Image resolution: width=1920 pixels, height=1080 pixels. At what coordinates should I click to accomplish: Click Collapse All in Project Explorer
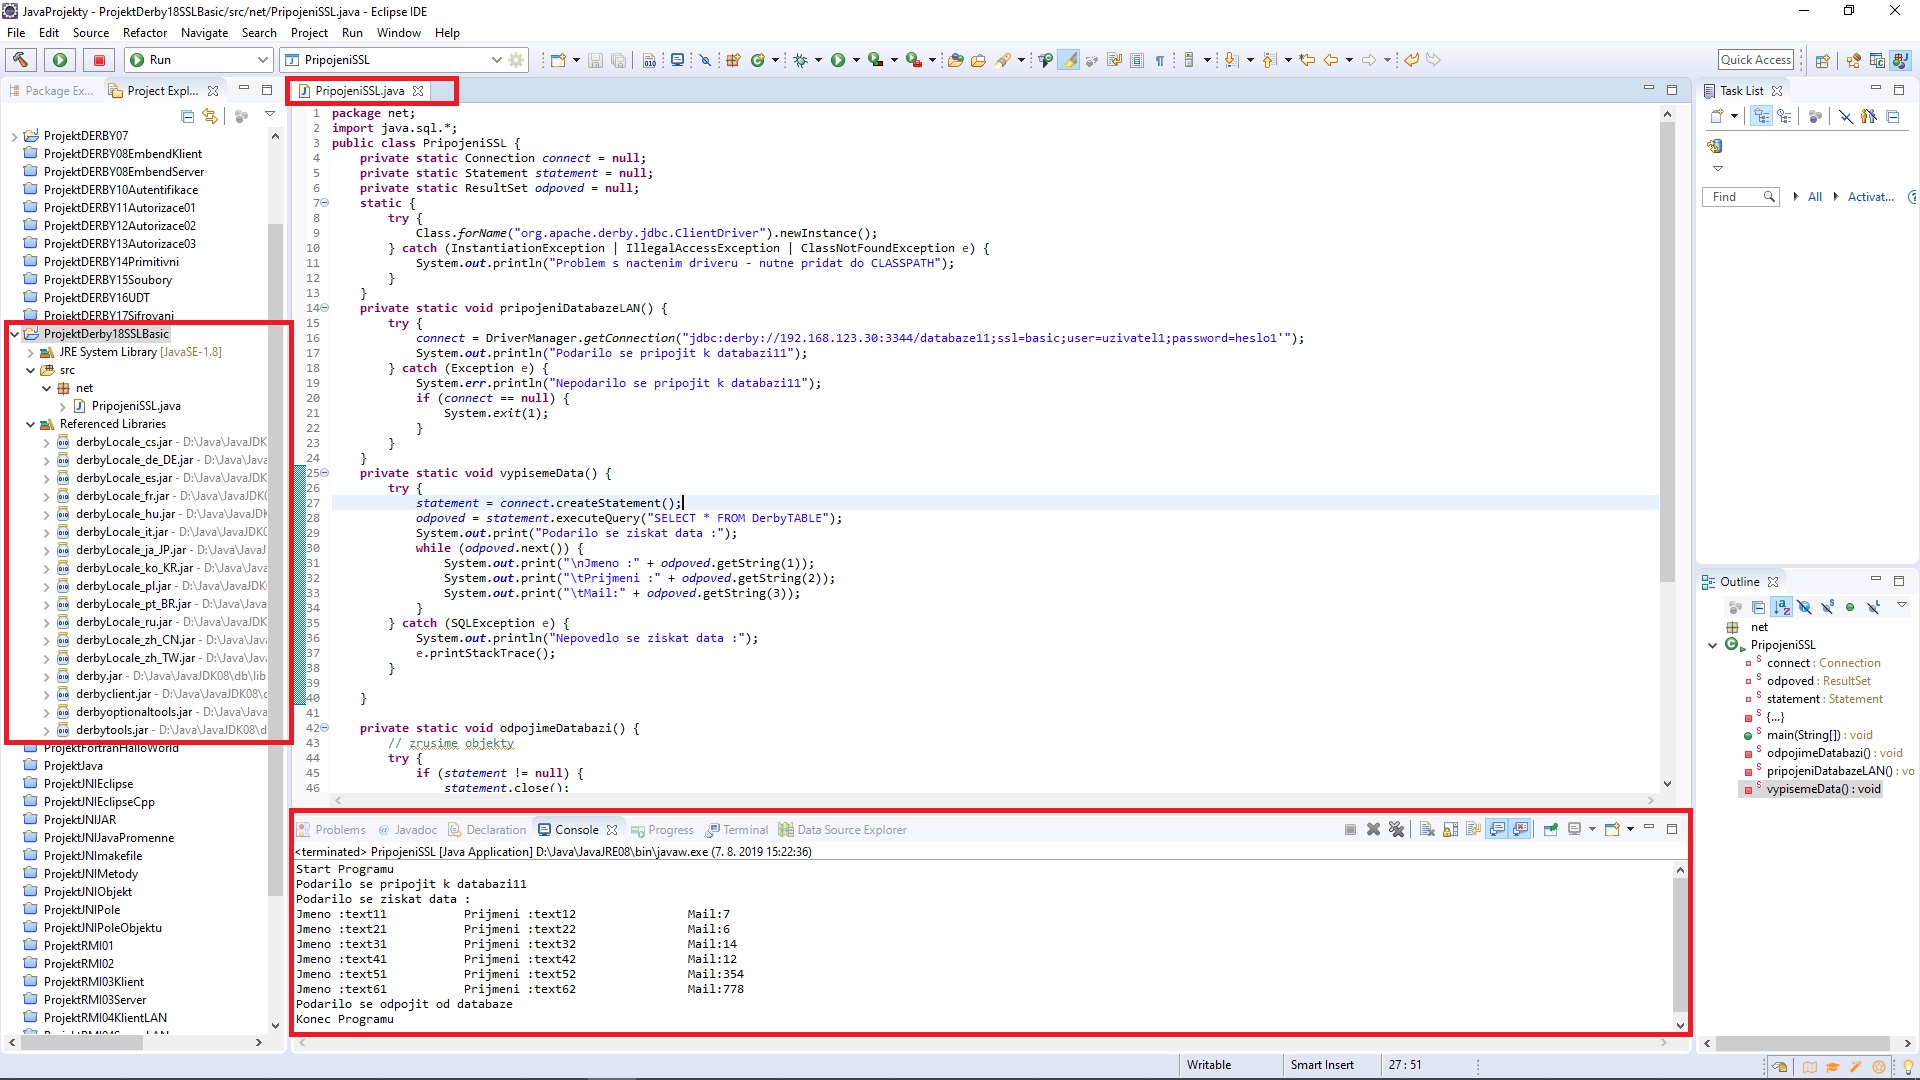[187, 116]
